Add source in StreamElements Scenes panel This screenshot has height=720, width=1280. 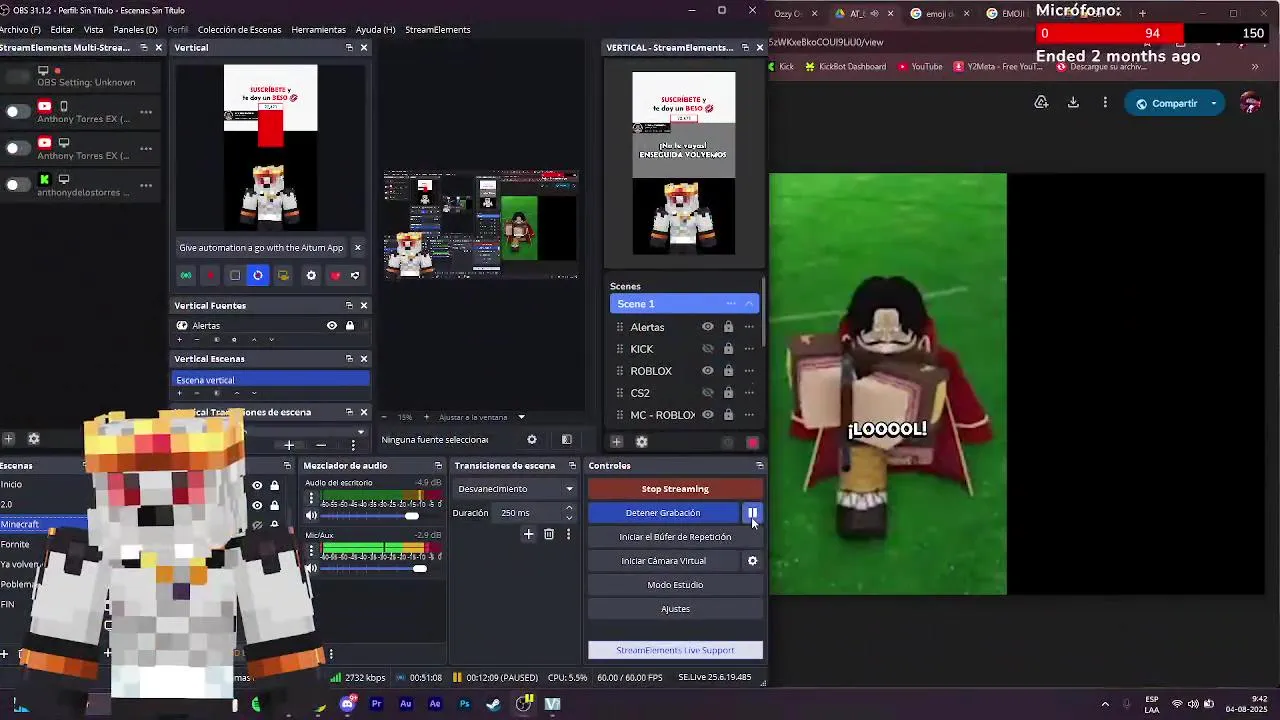(x=616, y=442)
